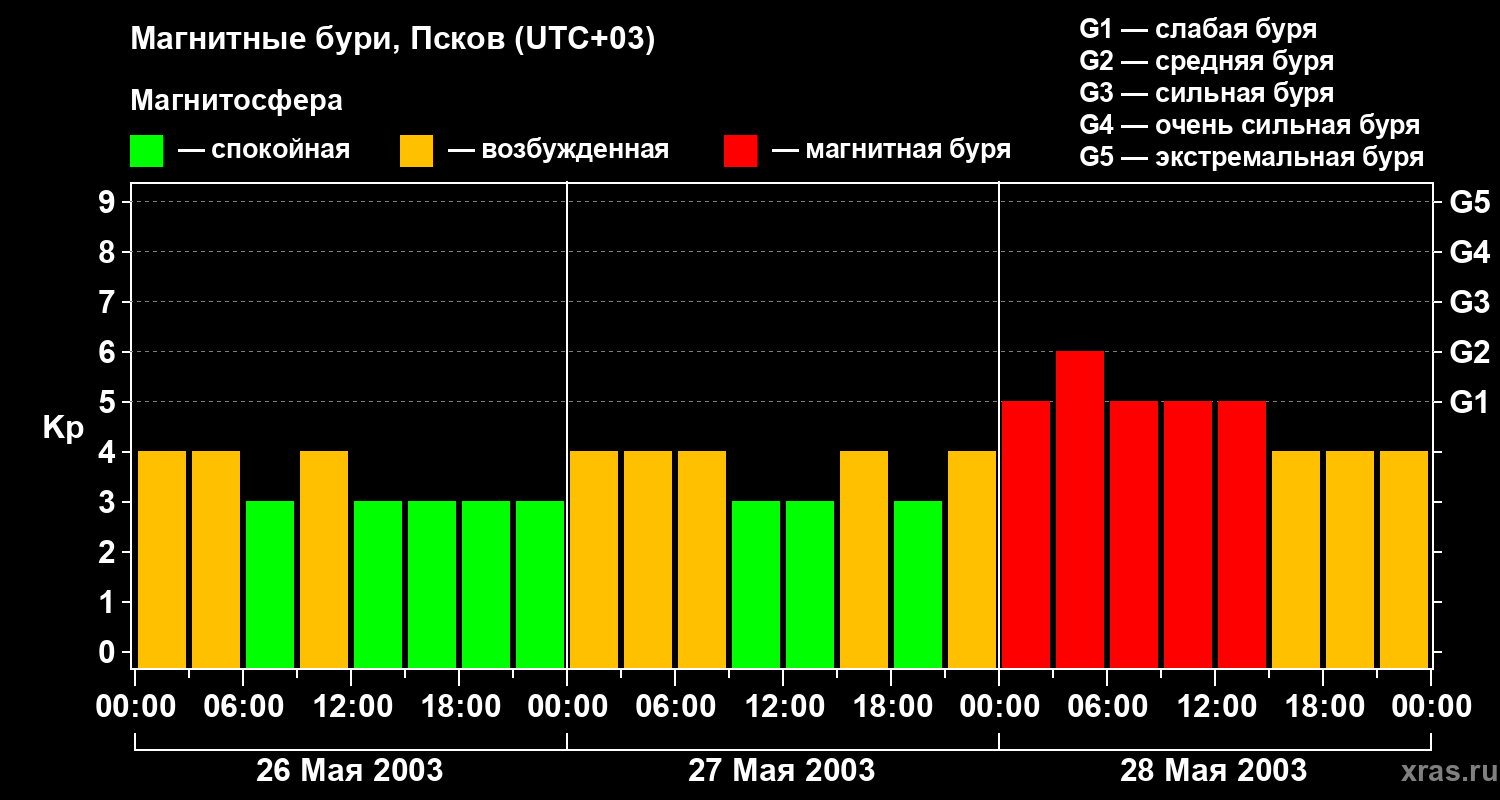Select the 27 Мая green bar for 18:00–21:00
Viewport: 1500px width, 800px height.
918,585
